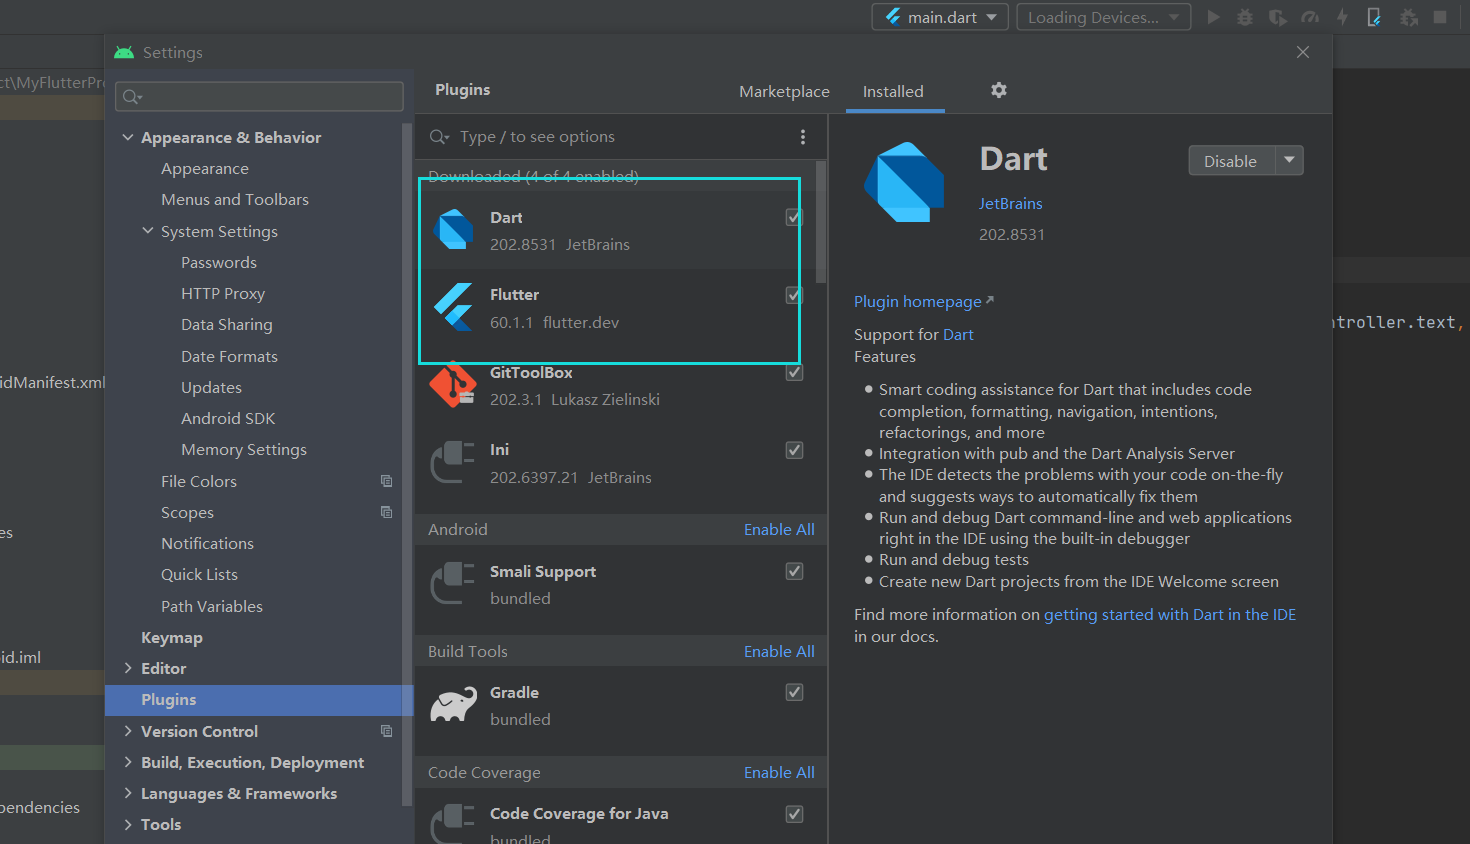Click the Ini plugin plug icon

pyautogui.click(x=453, y=462)
